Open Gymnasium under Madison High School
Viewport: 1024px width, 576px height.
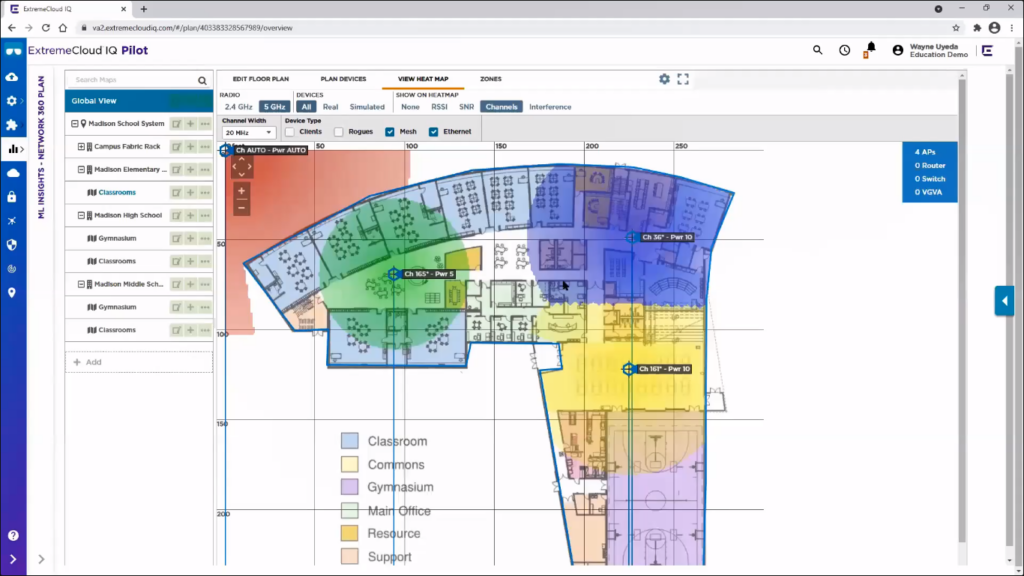coord(117,238)
